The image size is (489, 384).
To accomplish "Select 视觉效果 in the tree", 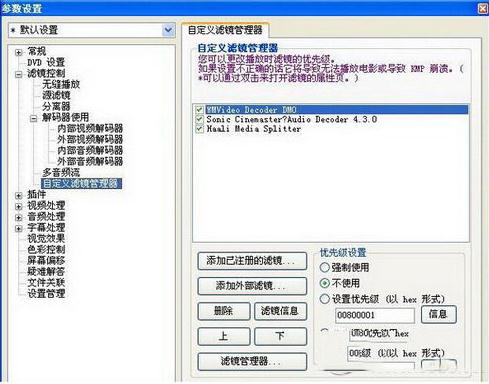I will tap(46, 238).
